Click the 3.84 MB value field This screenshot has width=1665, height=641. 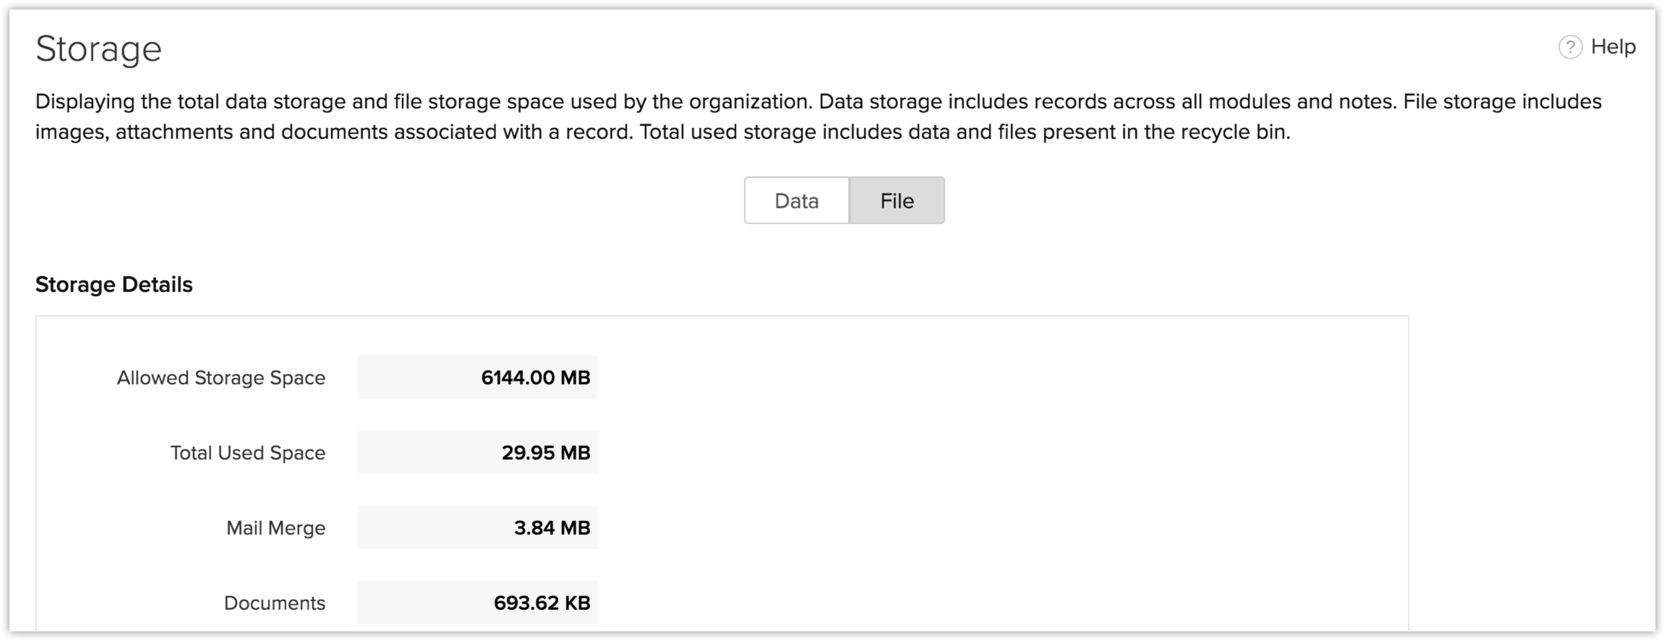tap(478, 528)
